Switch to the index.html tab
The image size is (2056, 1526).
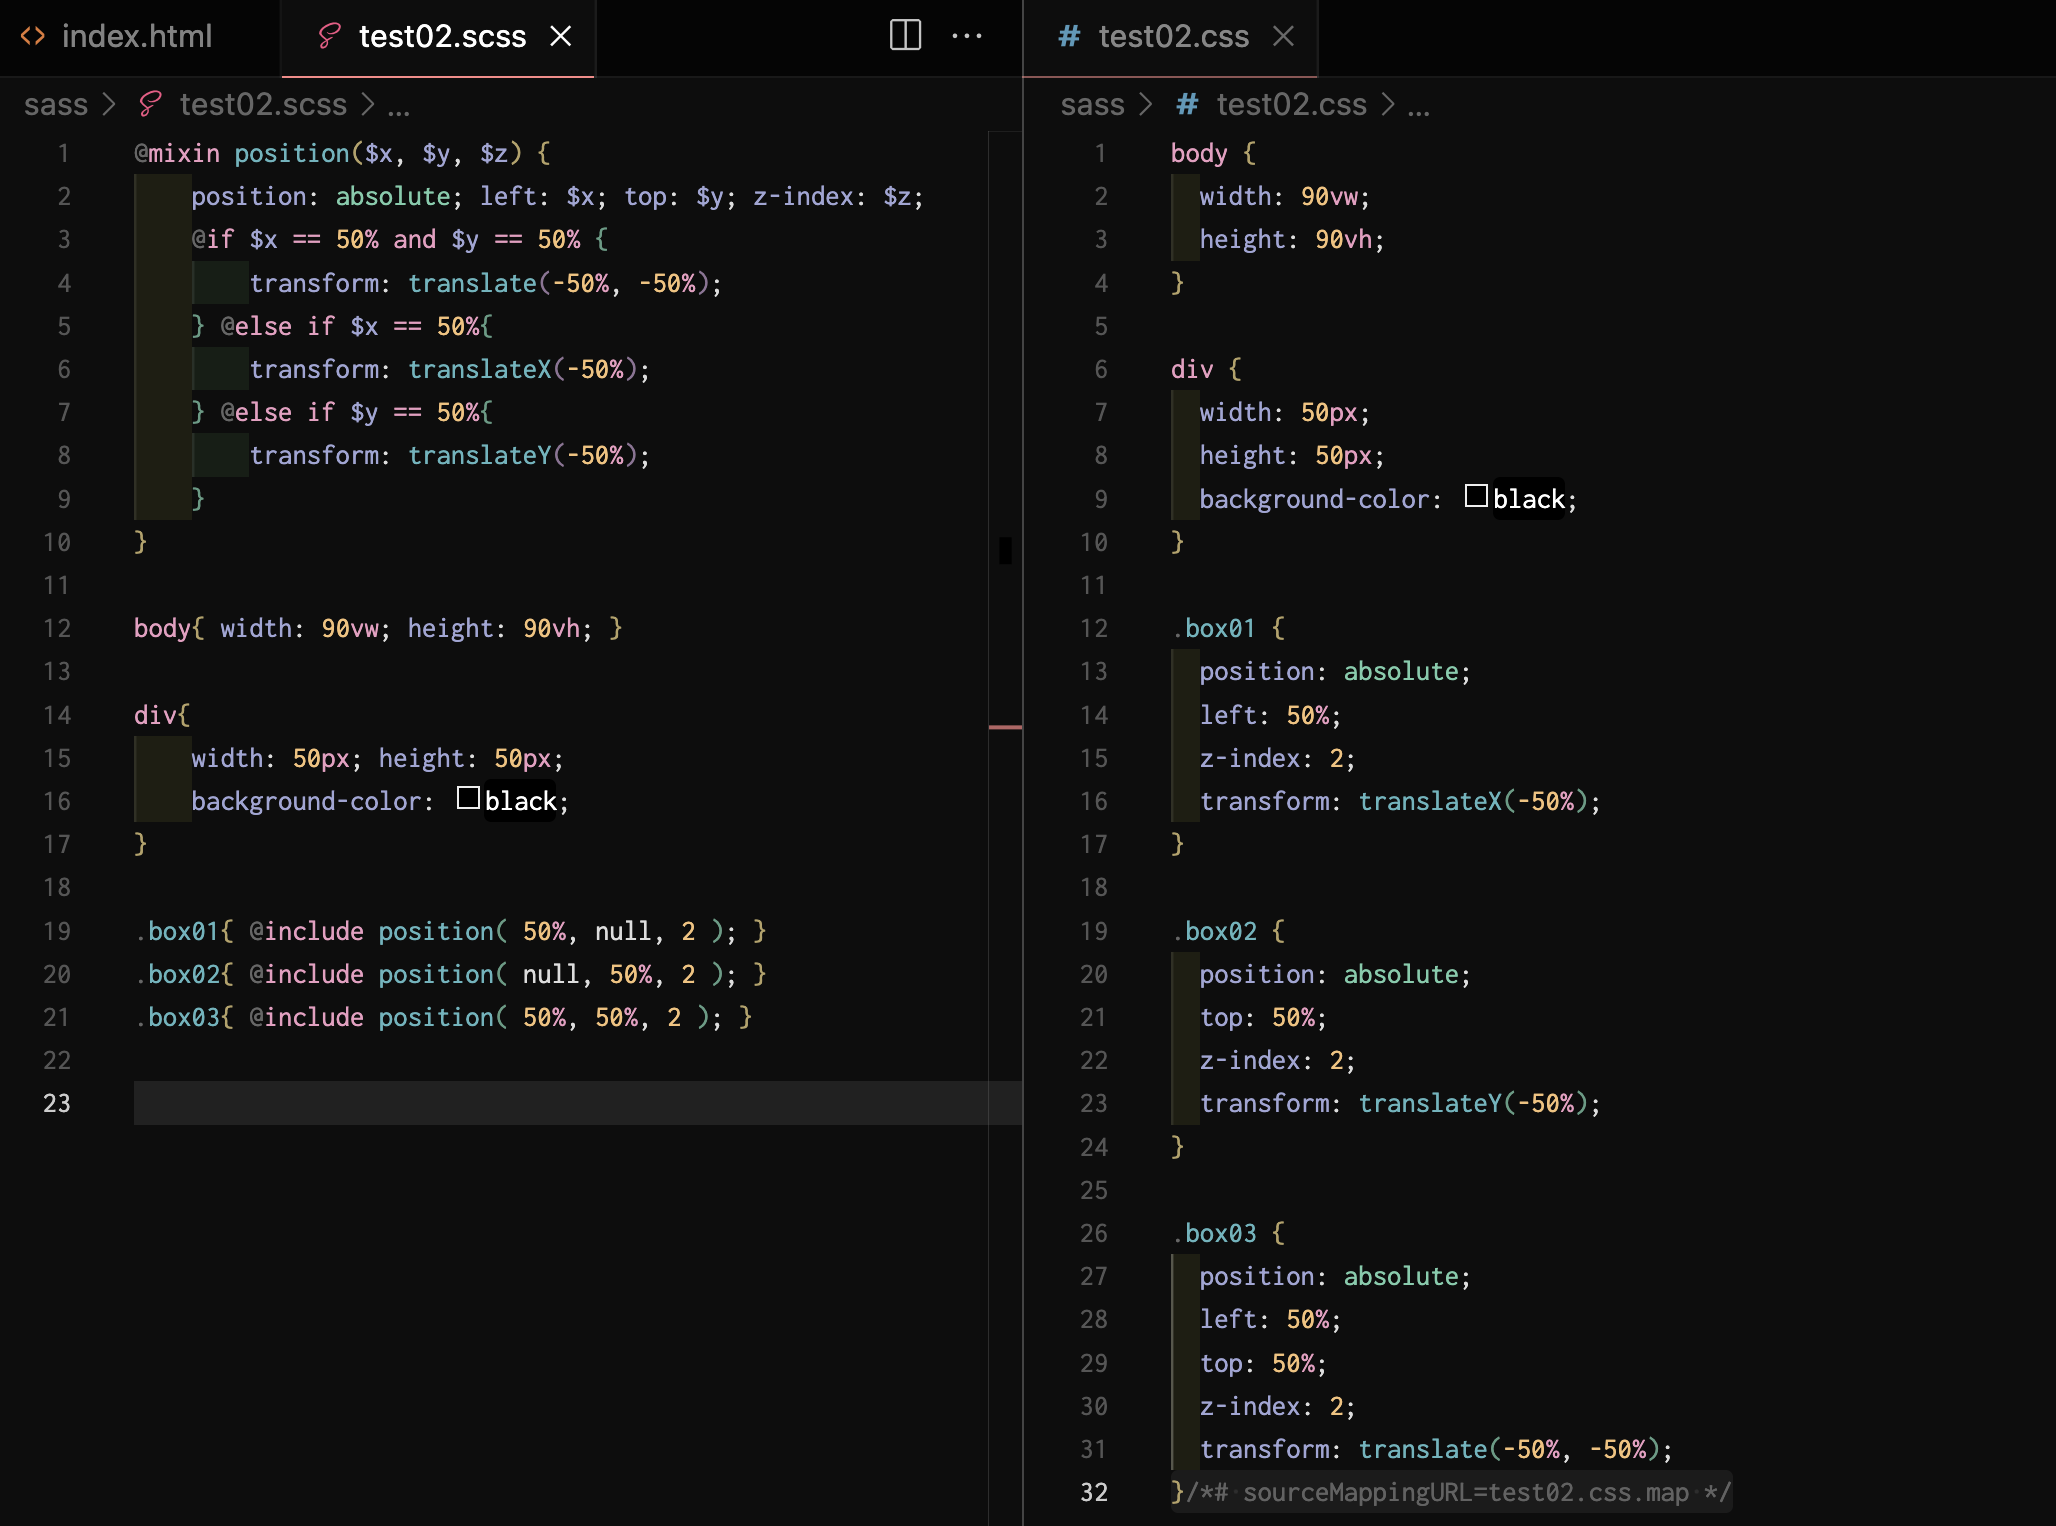pyautogui.click(x=136, y=36)
